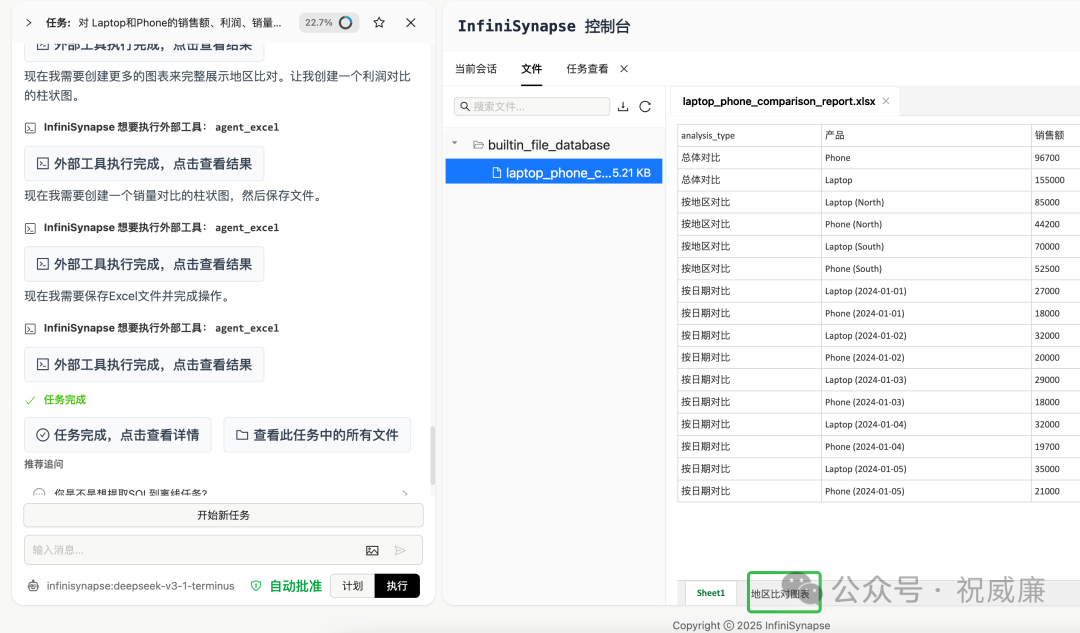The height and width of the screenshot is (633, 1080).
Task: Click the shield icon beside 自动批准
Action: point(255,584)
